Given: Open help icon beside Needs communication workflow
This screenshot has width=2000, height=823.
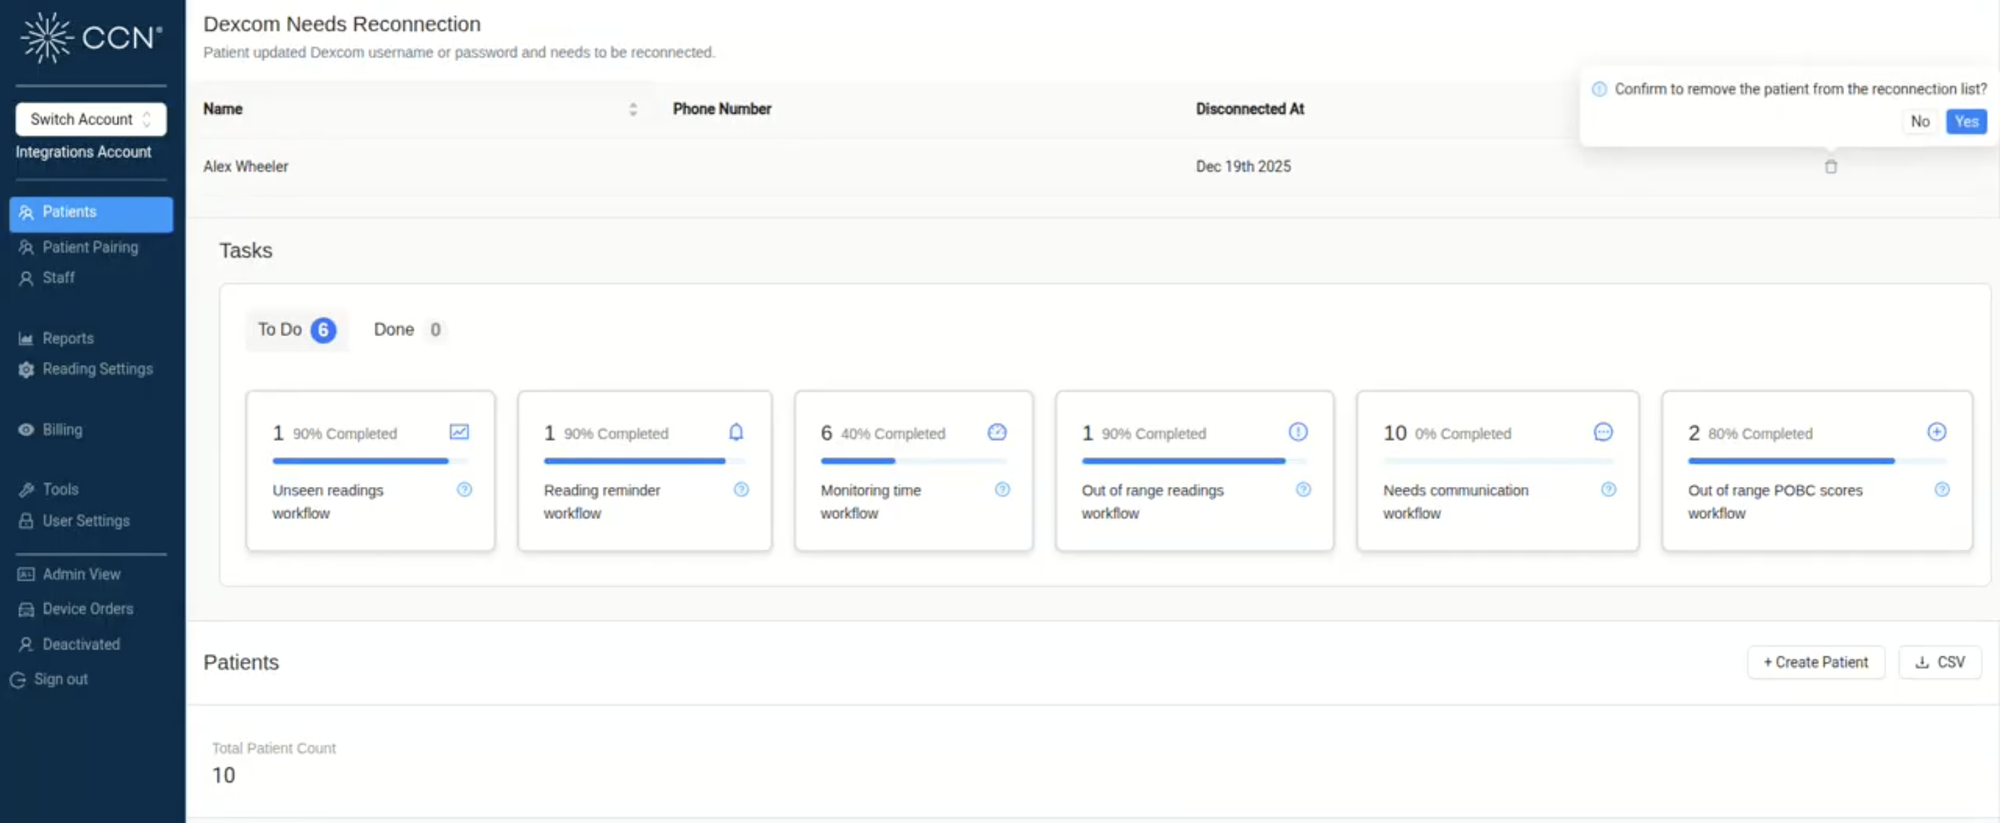Looking at the screenshot, I should (x=1608, y=490).
